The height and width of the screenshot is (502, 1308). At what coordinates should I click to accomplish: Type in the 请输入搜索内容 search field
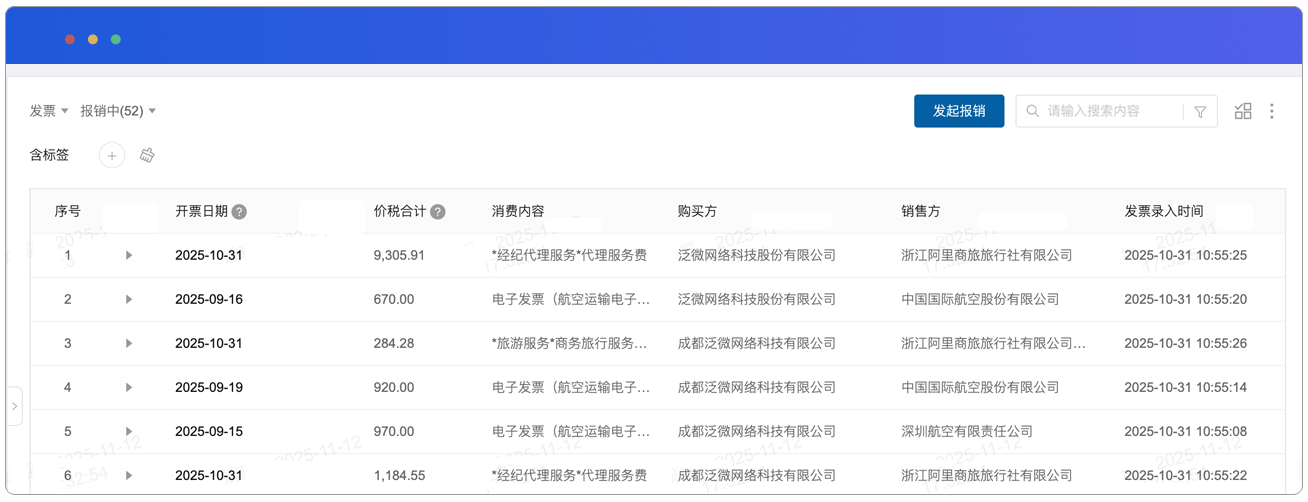1110,111
